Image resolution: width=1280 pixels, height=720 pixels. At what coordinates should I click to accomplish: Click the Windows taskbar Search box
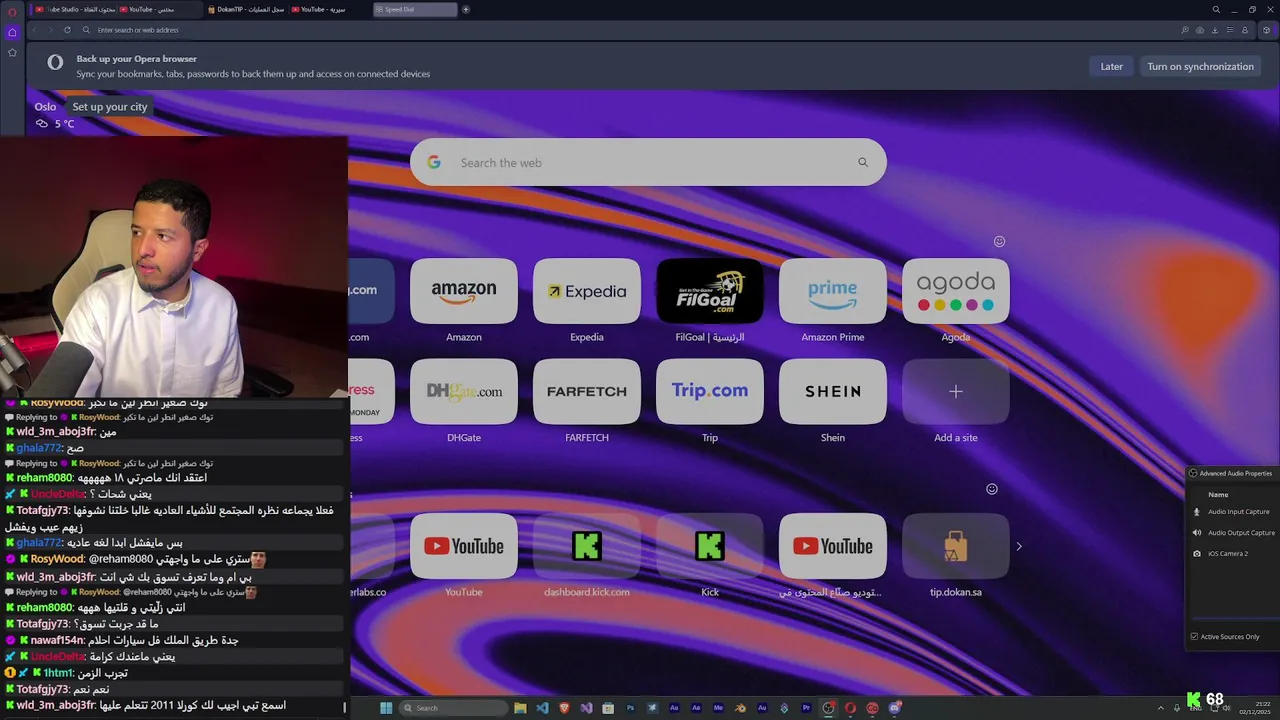pos(453,708)
